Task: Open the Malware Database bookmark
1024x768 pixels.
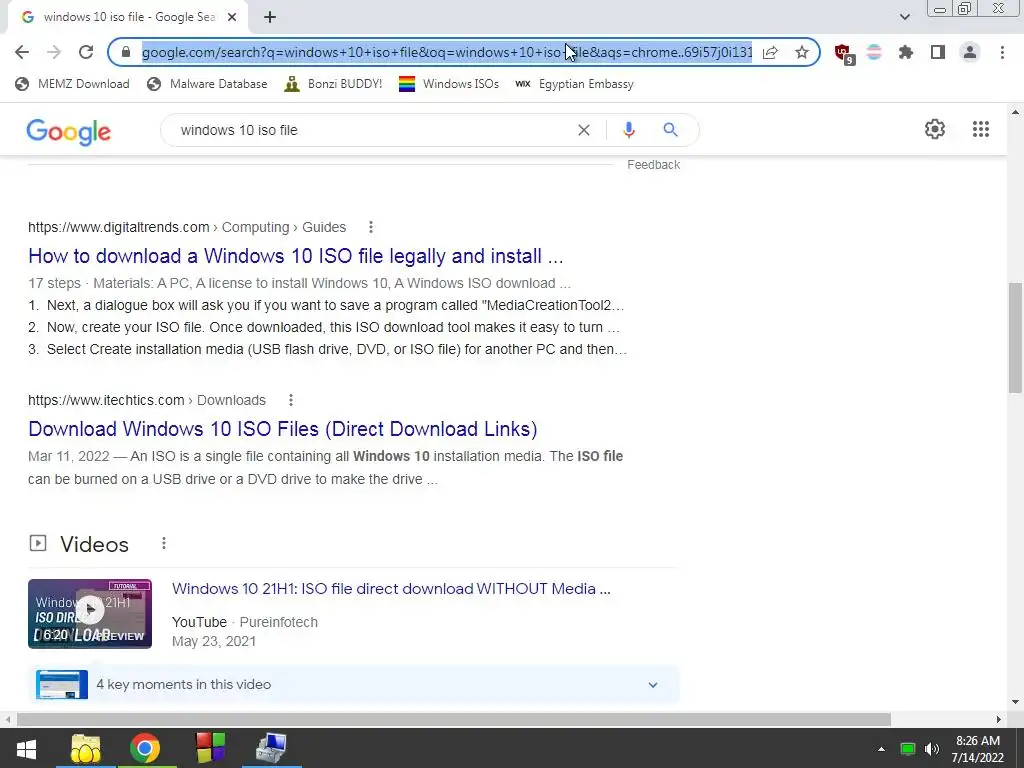Action: click(x=207, y=84)
